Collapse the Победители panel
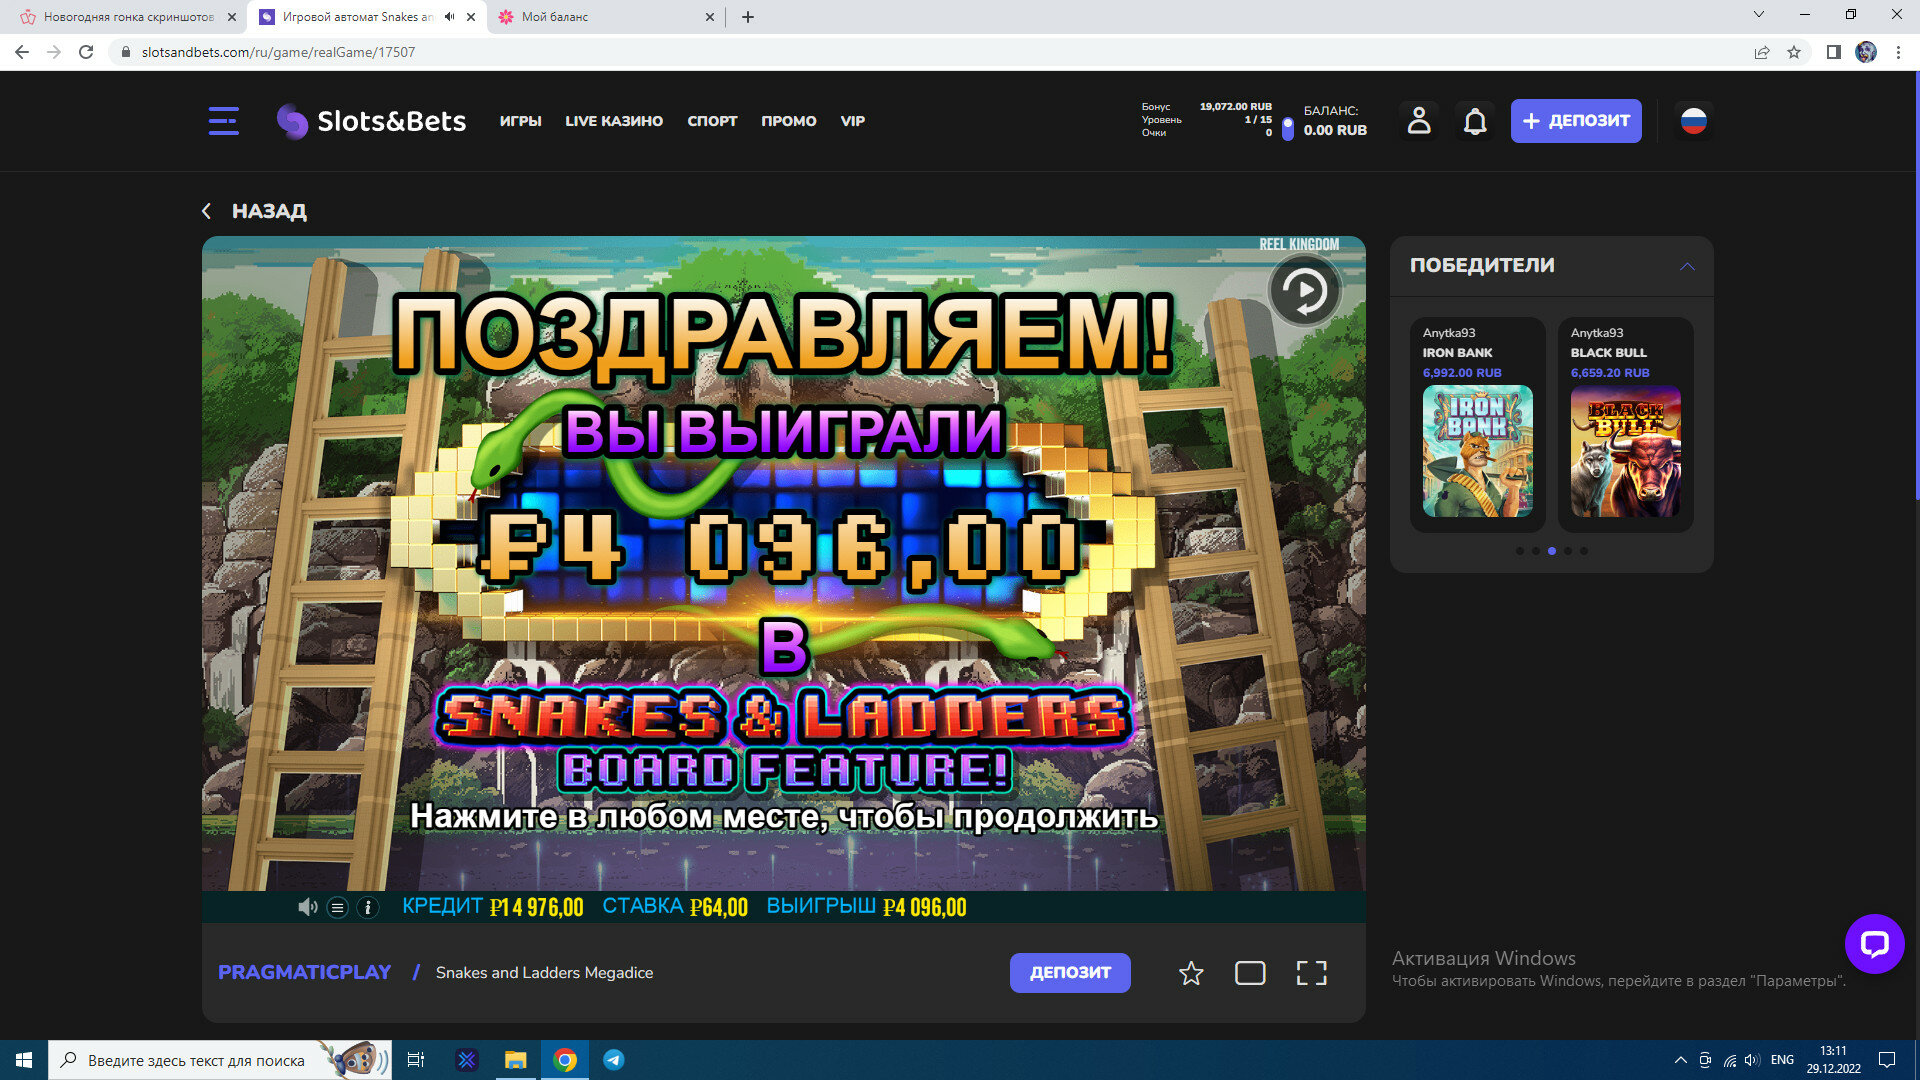 [x=1687, y=266]
